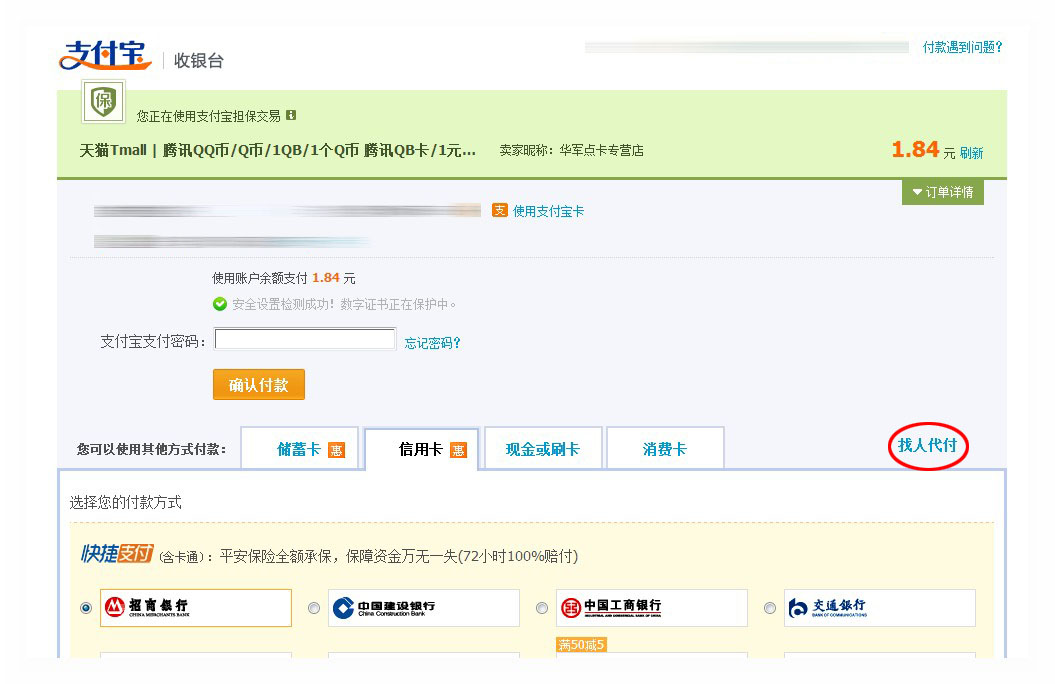Focus the 支付宝支付密码 input field
The image size is (1055, 684).
coord(305,339)
